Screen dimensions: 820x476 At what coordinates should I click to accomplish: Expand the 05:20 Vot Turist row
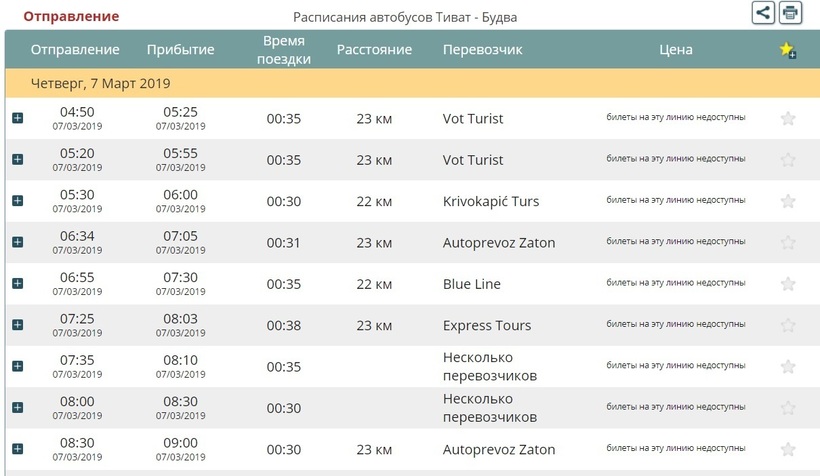[17, 159]
